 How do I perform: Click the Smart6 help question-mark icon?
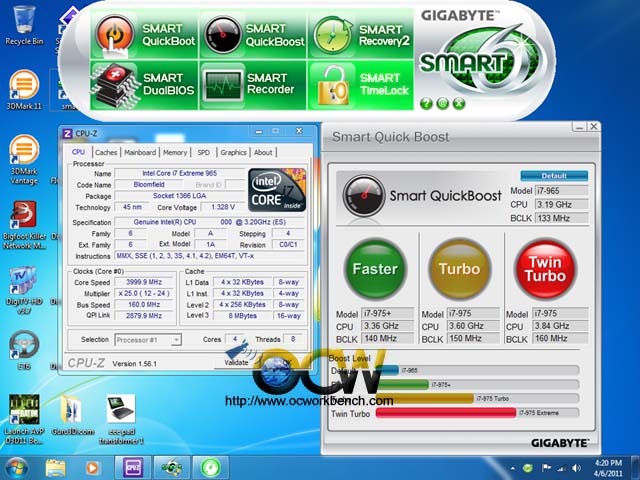click(426, 103)
